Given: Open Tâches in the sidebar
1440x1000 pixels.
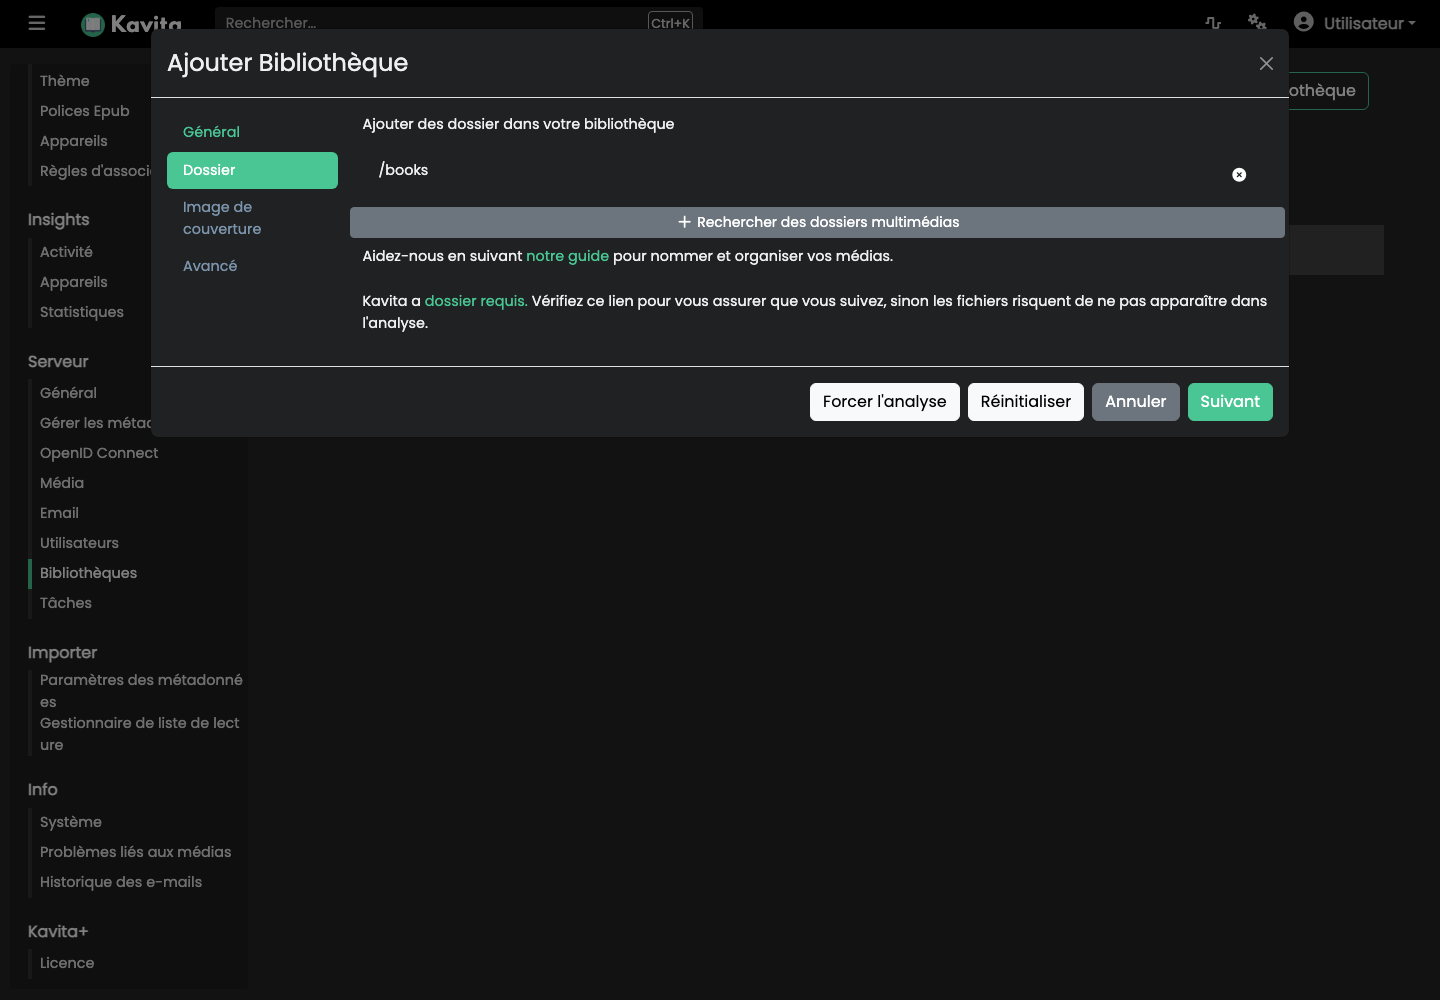Looking at the screenshot, I should tap(66, 603).
